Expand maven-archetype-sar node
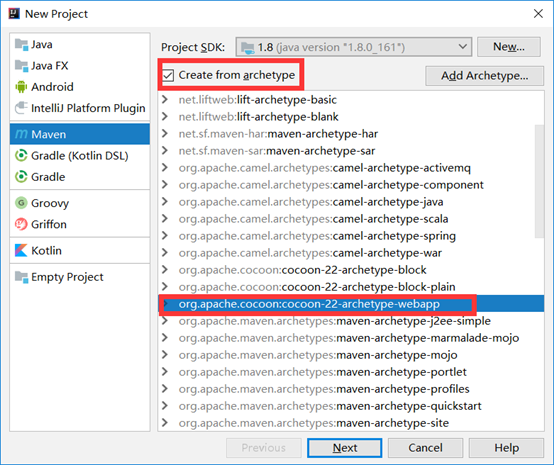This screenshot has width=554, height=465. point(165,150)
